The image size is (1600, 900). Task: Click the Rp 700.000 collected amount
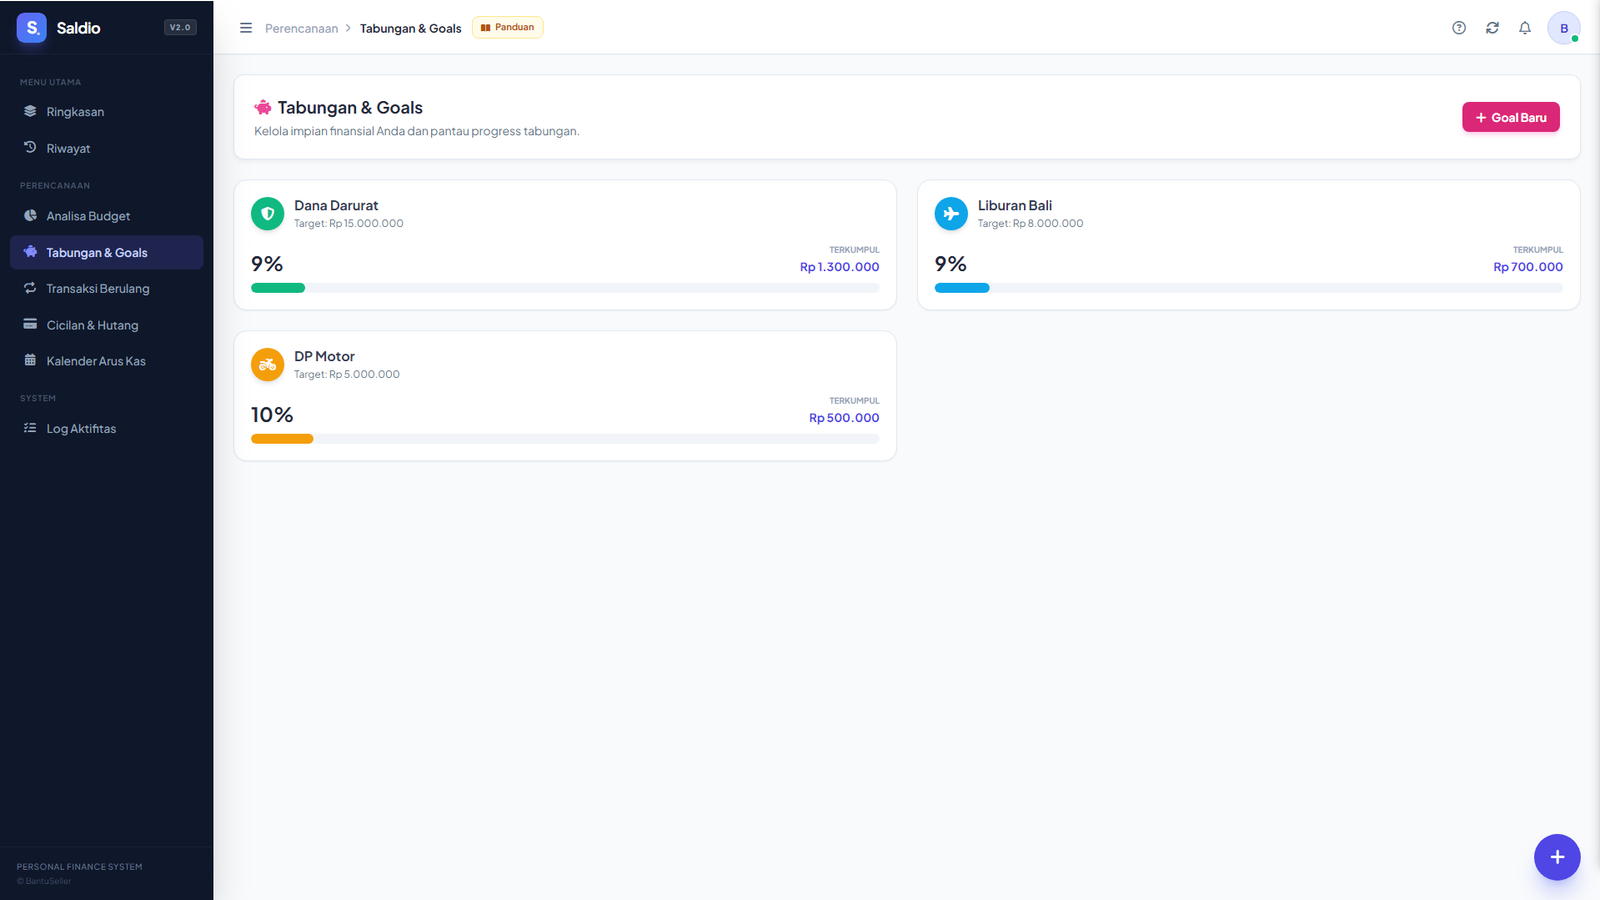1528,267
